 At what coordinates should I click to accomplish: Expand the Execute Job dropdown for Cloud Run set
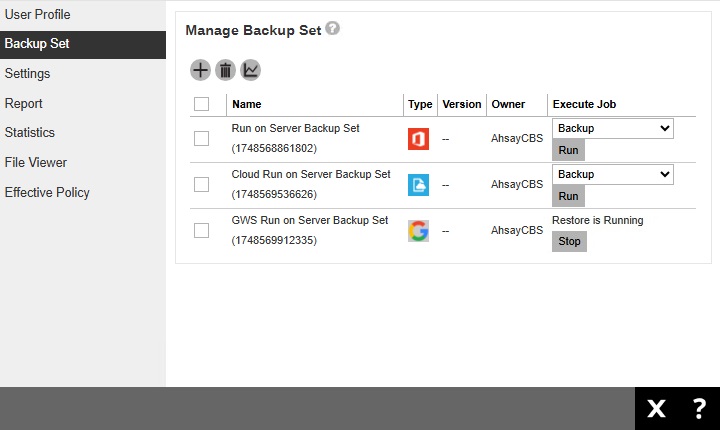point(613,174)
